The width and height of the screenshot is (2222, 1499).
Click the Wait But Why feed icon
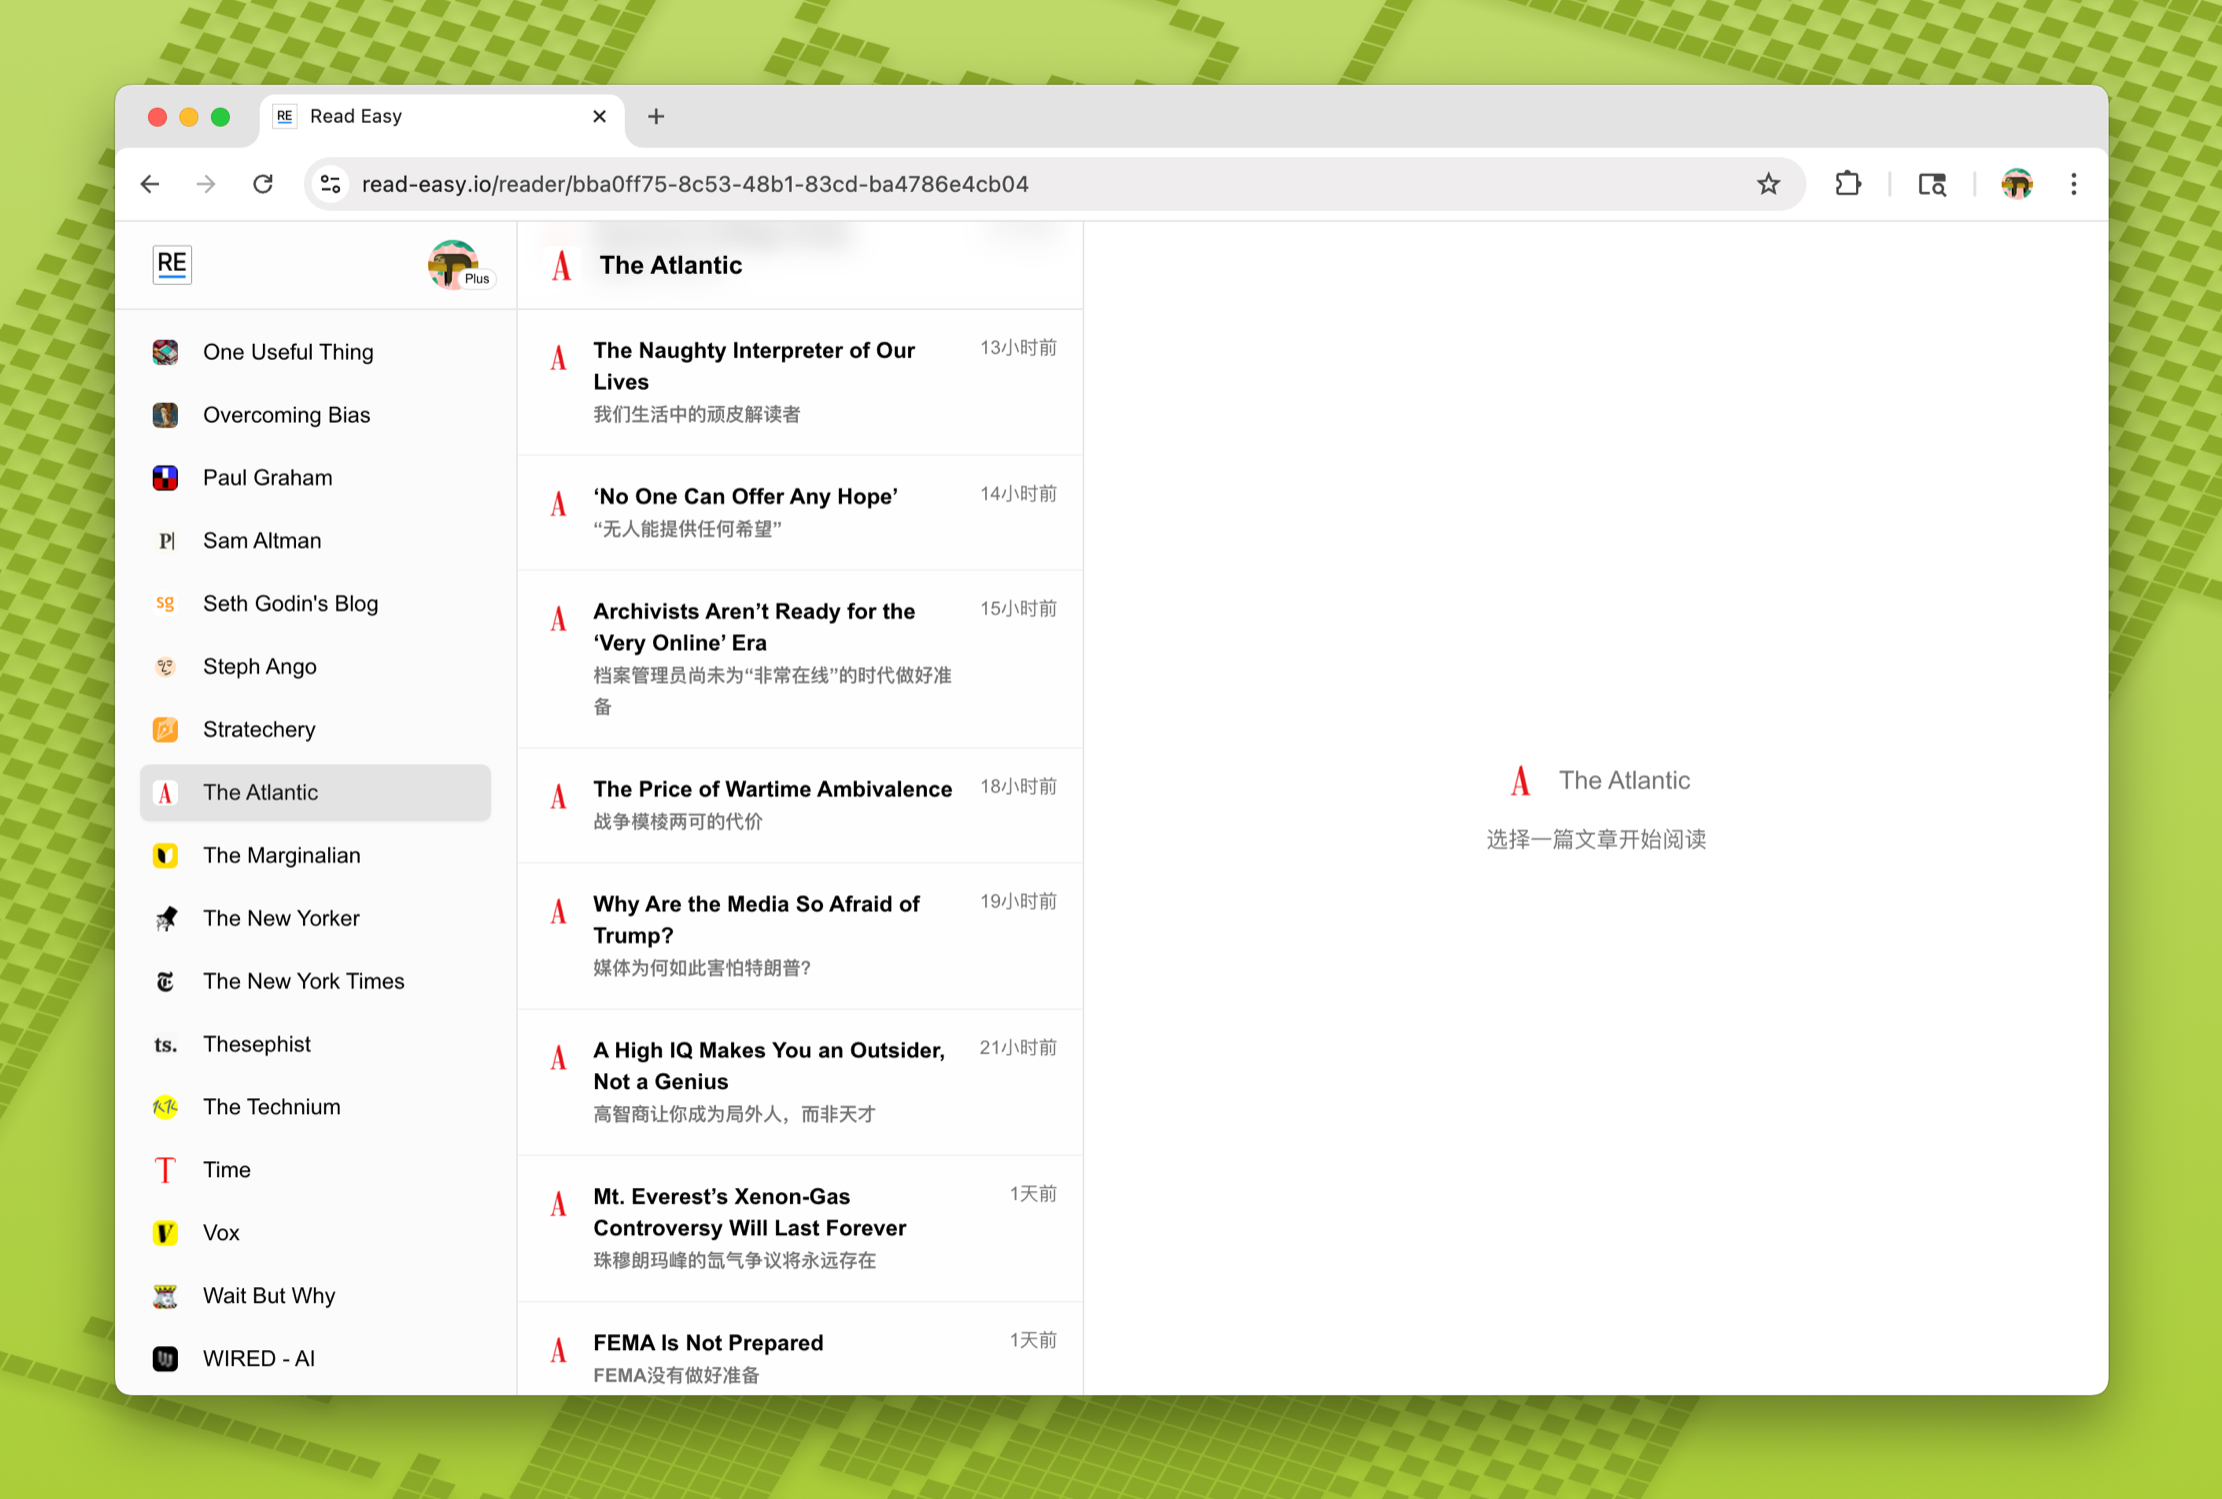click(165, 1297)
